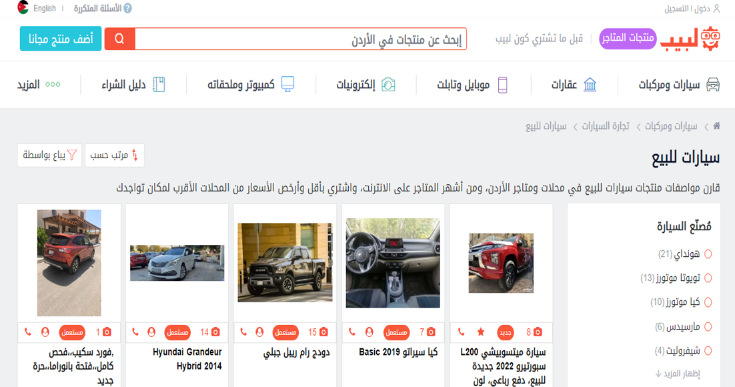Click جديد badge on Mitsubishi card
Image resolution: width=735 pixels, height=387 pixels.
point(505,332)
